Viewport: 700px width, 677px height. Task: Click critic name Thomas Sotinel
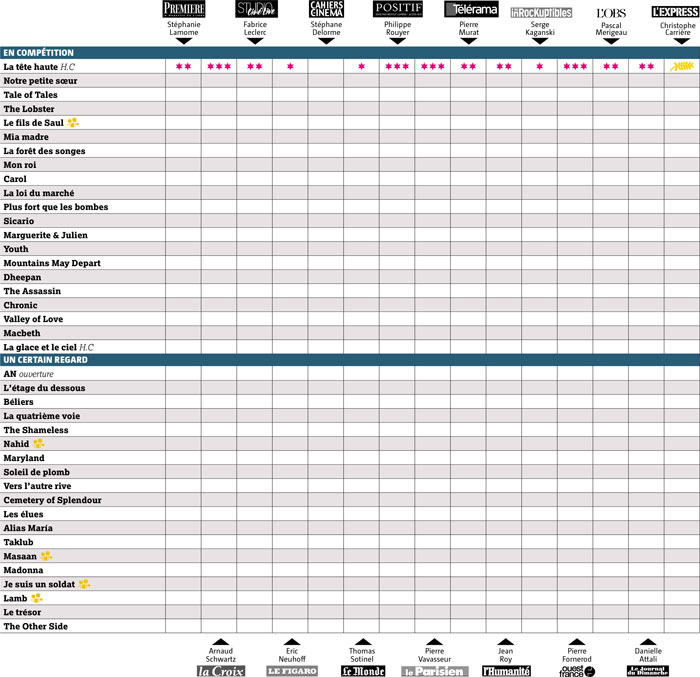click(362, 655)
